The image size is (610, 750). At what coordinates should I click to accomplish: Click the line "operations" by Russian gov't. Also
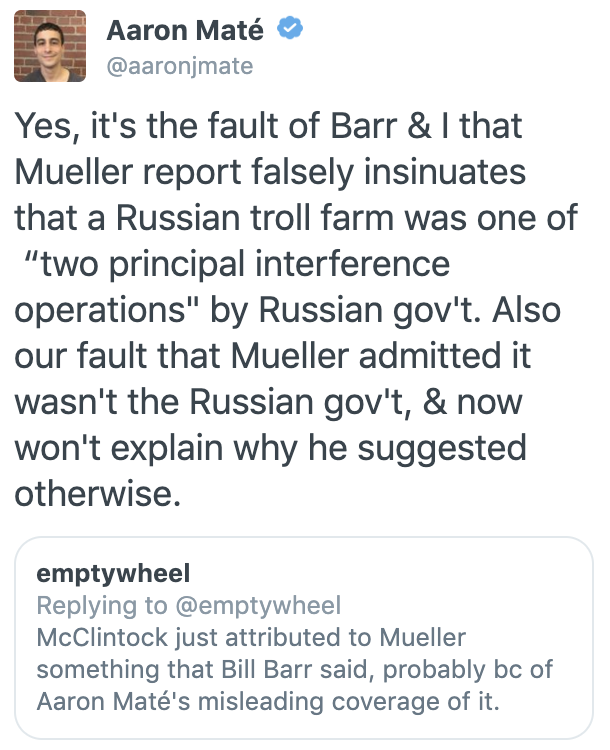coord(288,310)
